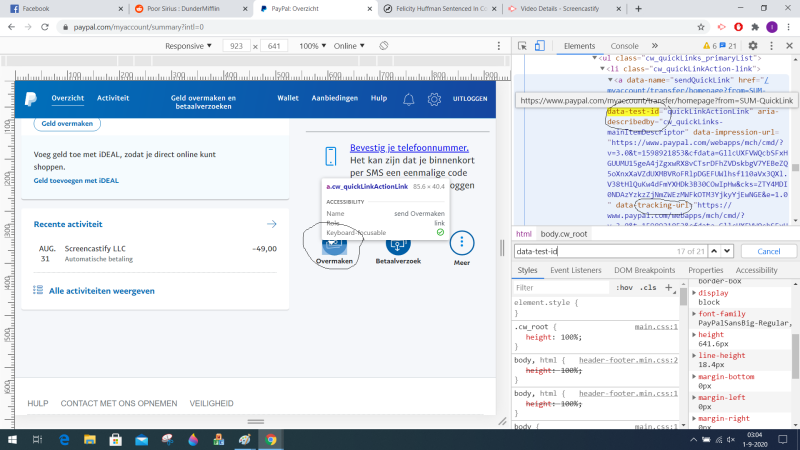Click the data-test-id search field
The height and width of the screenshot is (450, 800).
pyautogui.click(x=590, y=251)
